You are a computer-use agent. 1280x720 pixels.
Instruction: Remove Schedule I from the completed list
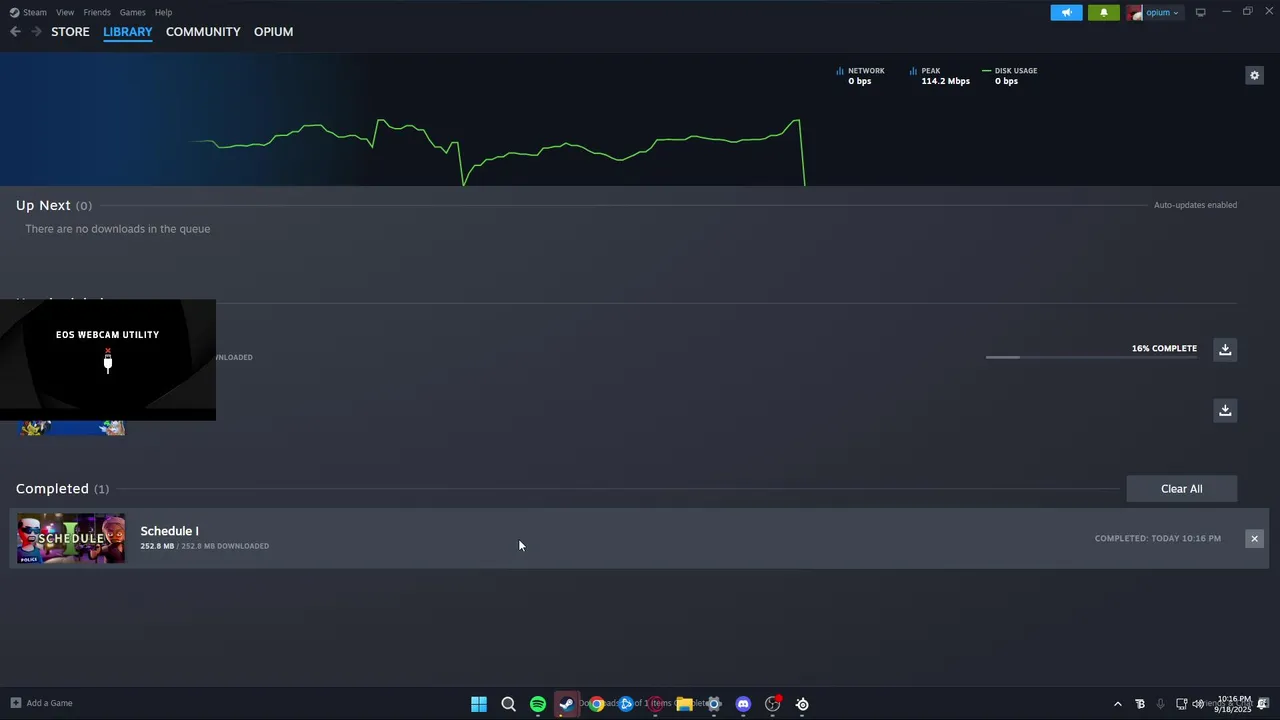[x=1254, y=539]
